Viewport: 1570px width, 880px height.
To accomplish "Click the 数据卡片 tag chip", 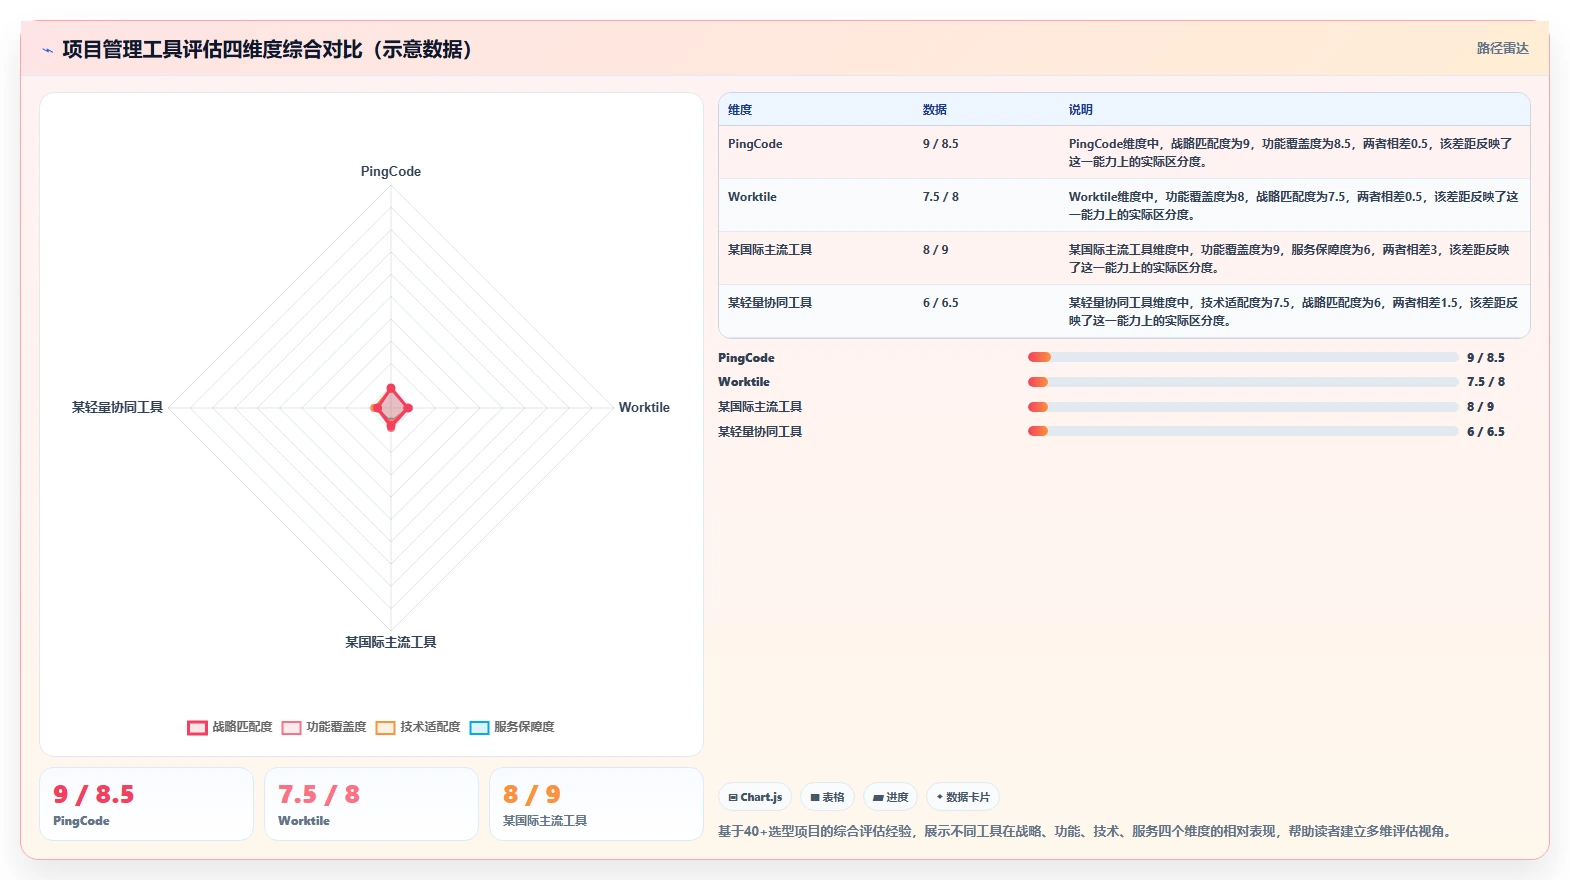I will tap(963, 797).
